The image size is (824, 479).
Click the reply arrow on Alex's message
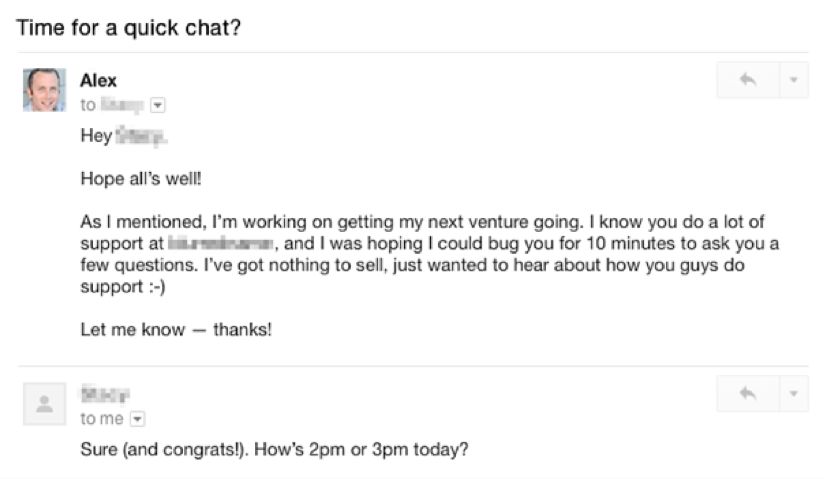coord(748,81)
